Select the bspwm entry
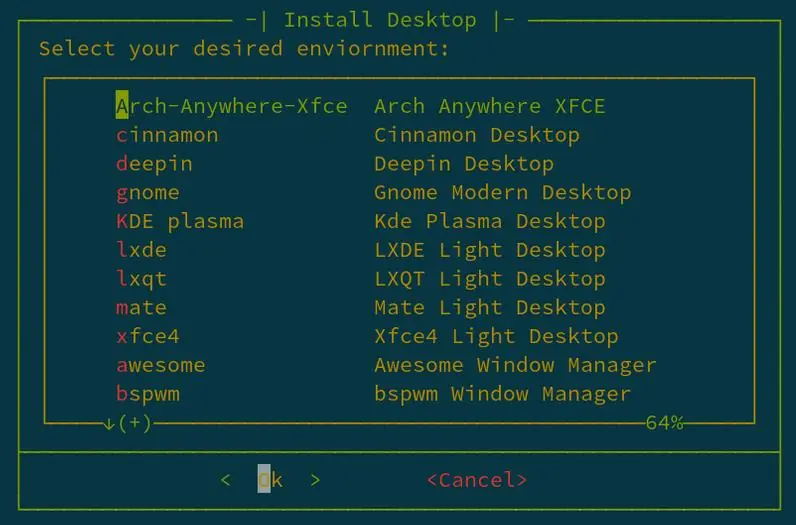This screenshot has height=525, width=796. coord(148,395)
